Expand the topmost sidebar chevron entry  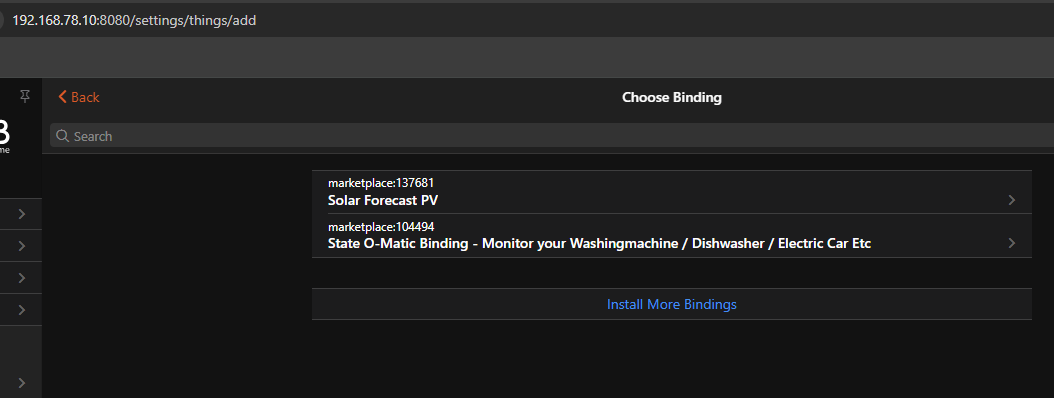22,214
